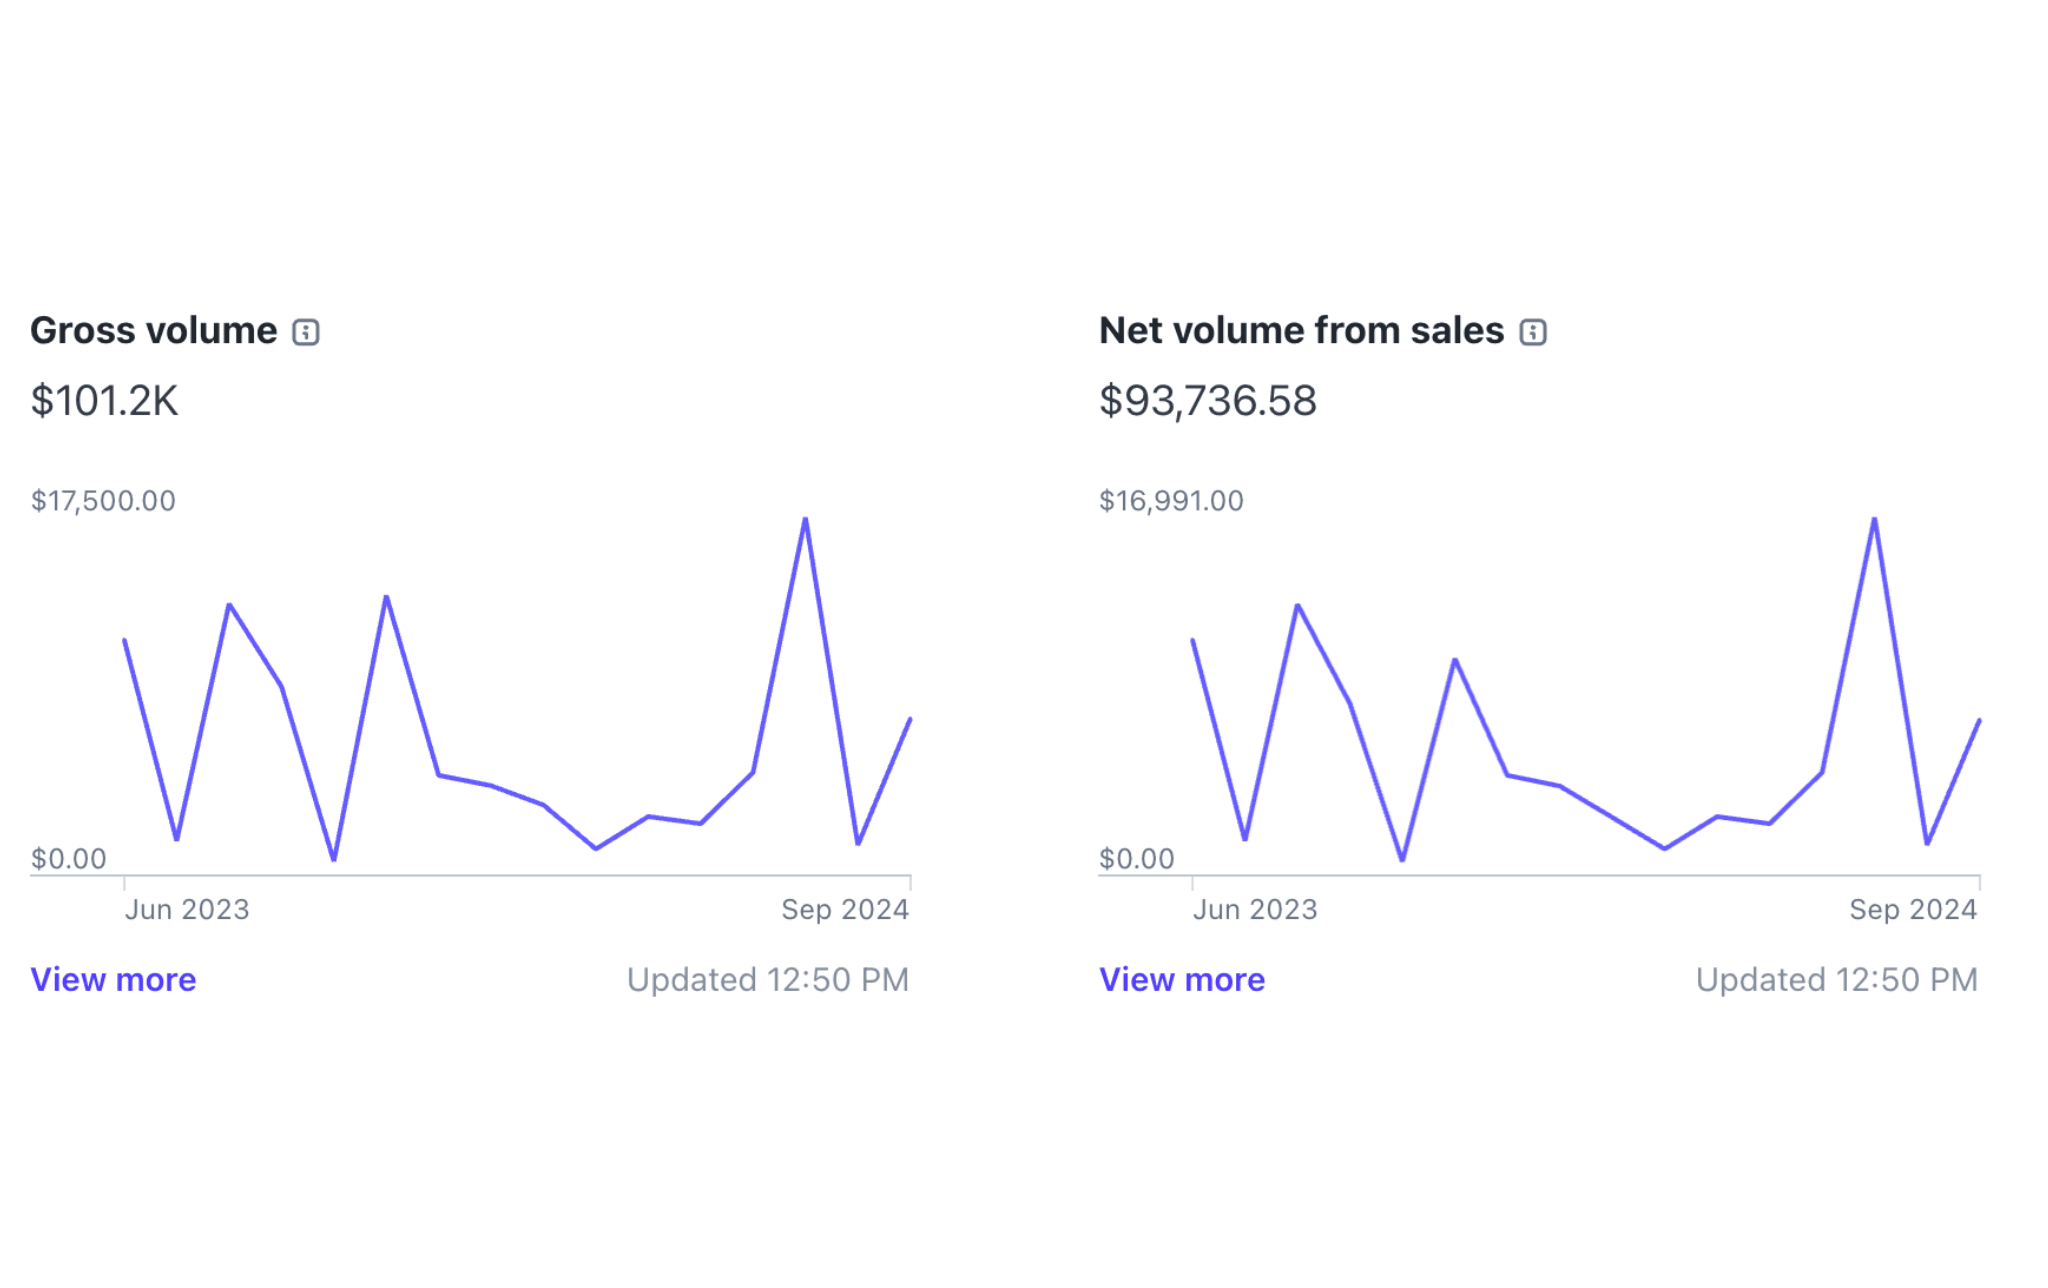This screenshot has height=1288, width=2048.
Task: Click the $0.00 label on Gross volume chart
Action: 68,859
